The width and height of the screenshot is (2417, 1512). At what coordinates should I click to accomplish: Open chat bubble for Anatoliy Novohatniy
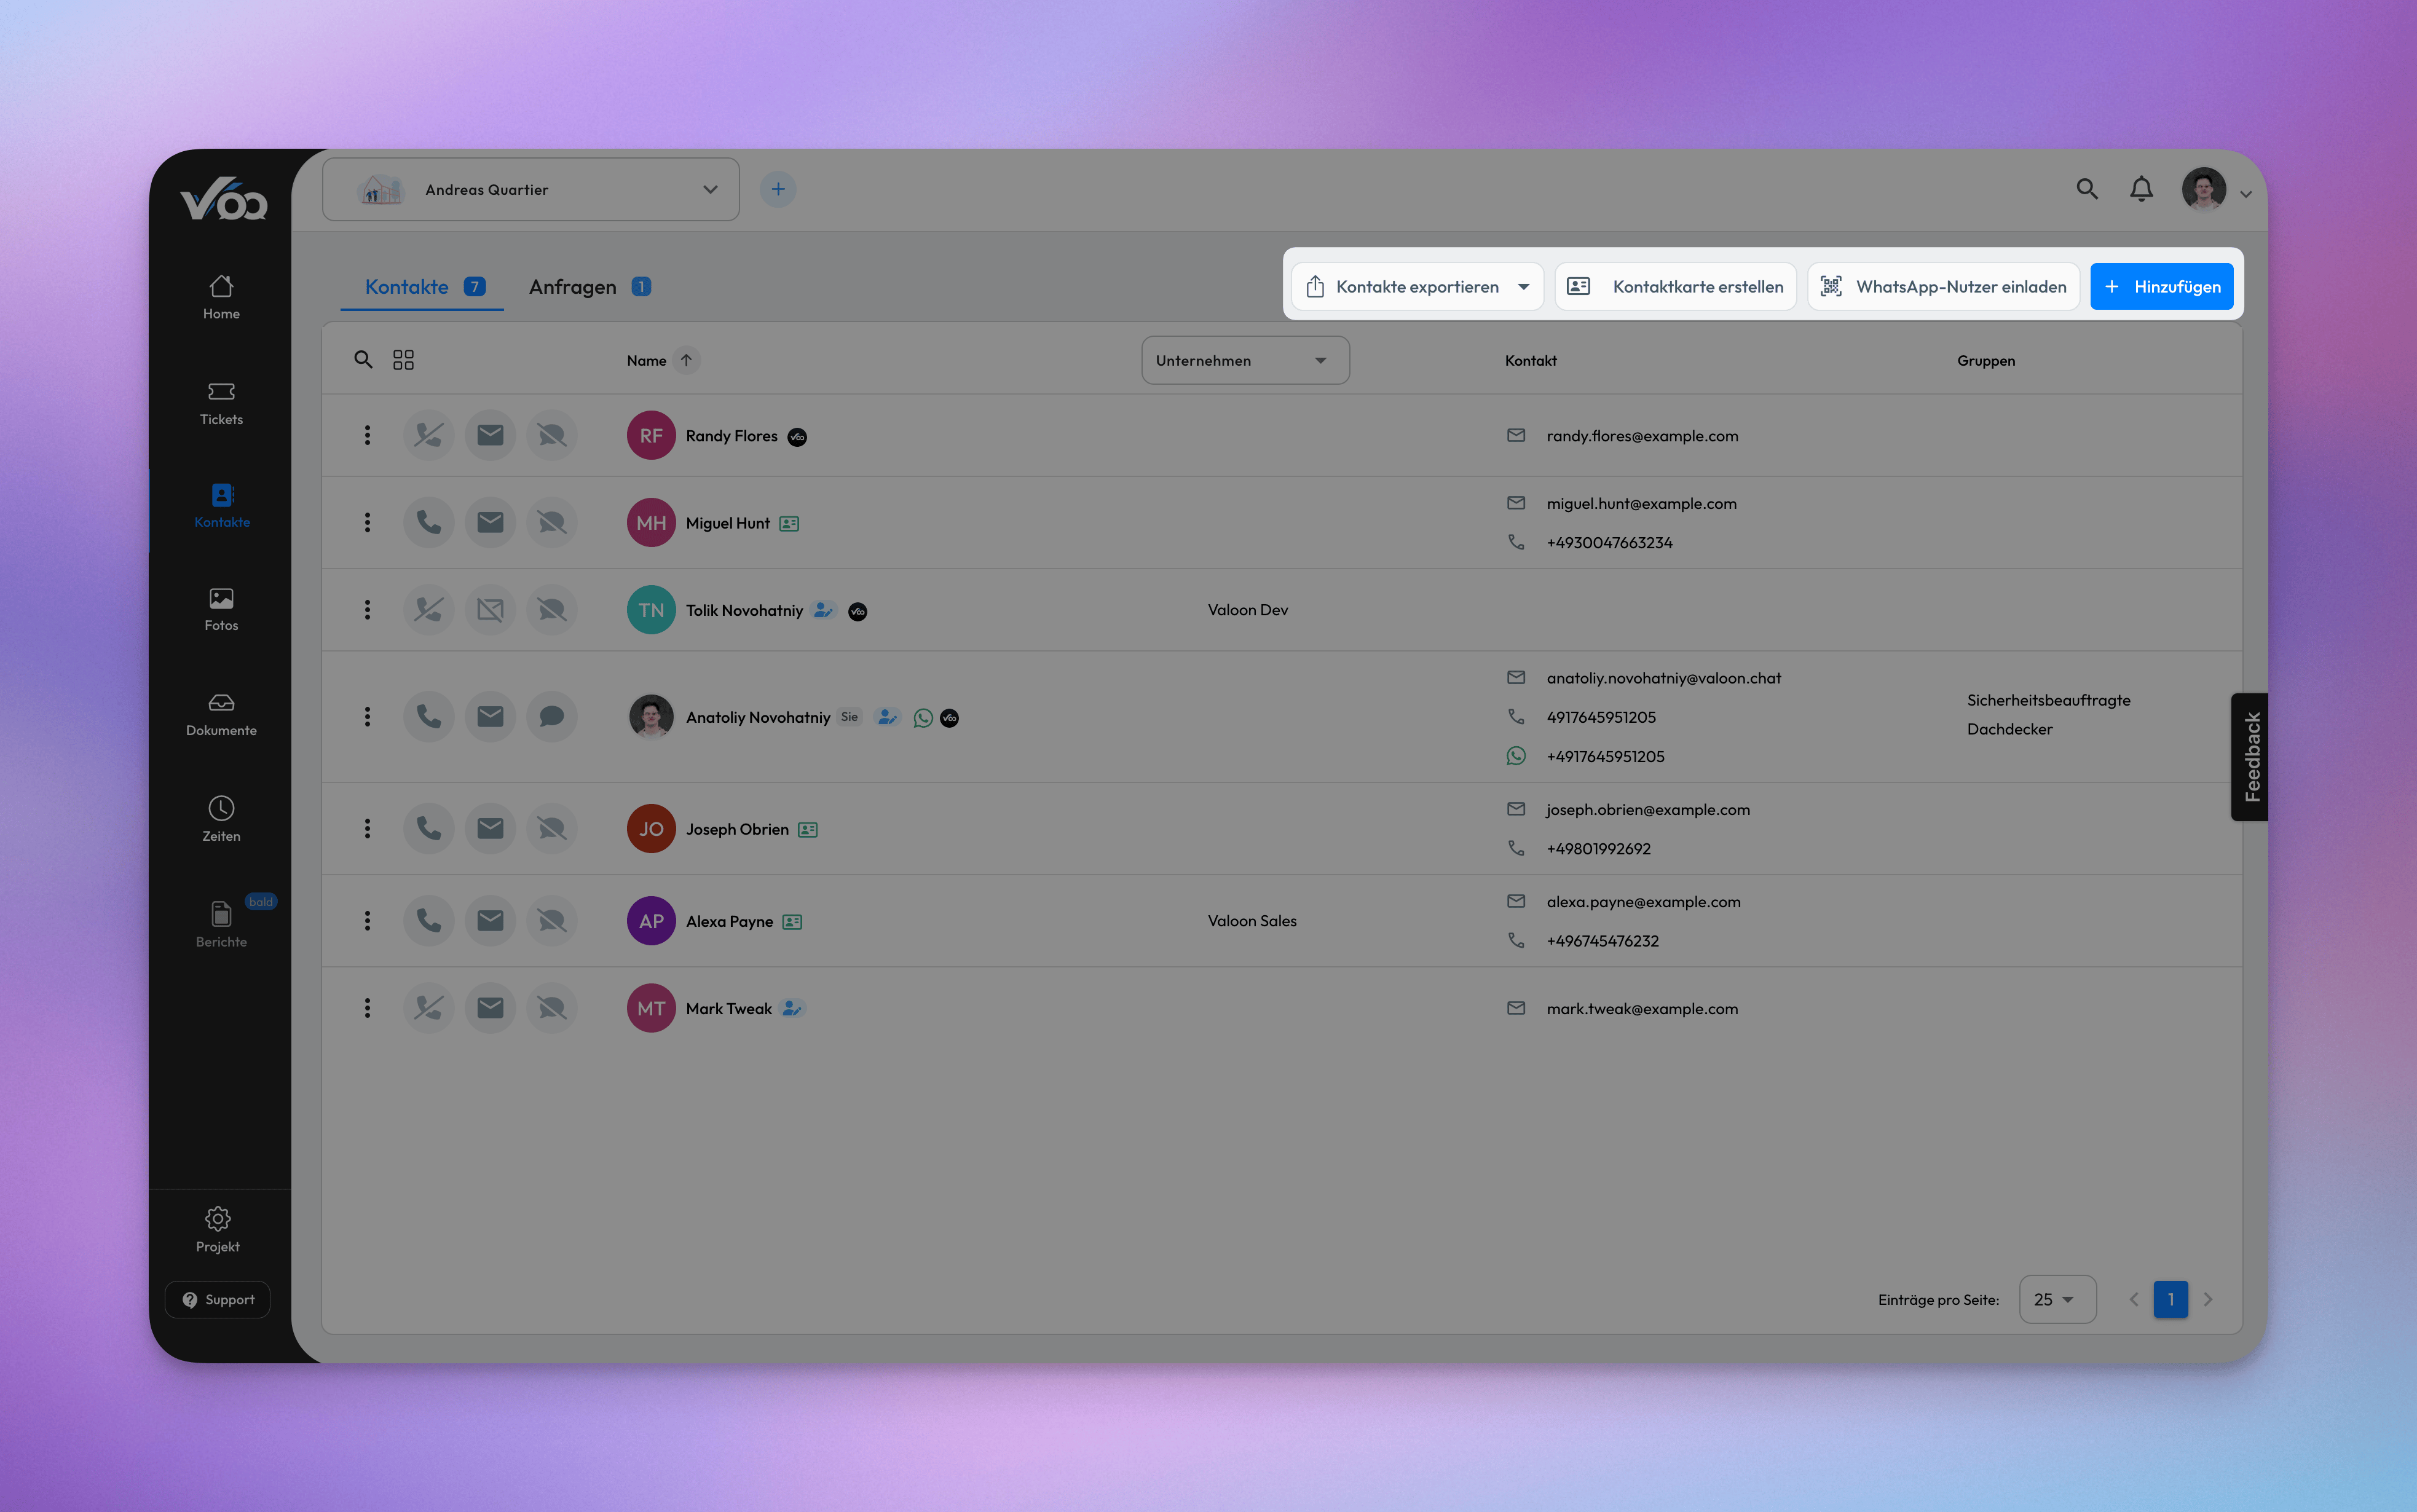point(552,716)
